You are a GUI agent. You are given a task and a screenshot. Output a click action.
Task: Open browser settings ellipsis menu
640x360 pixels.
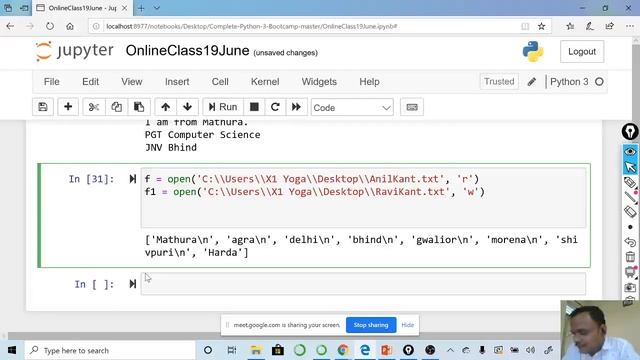coord(630,26)
